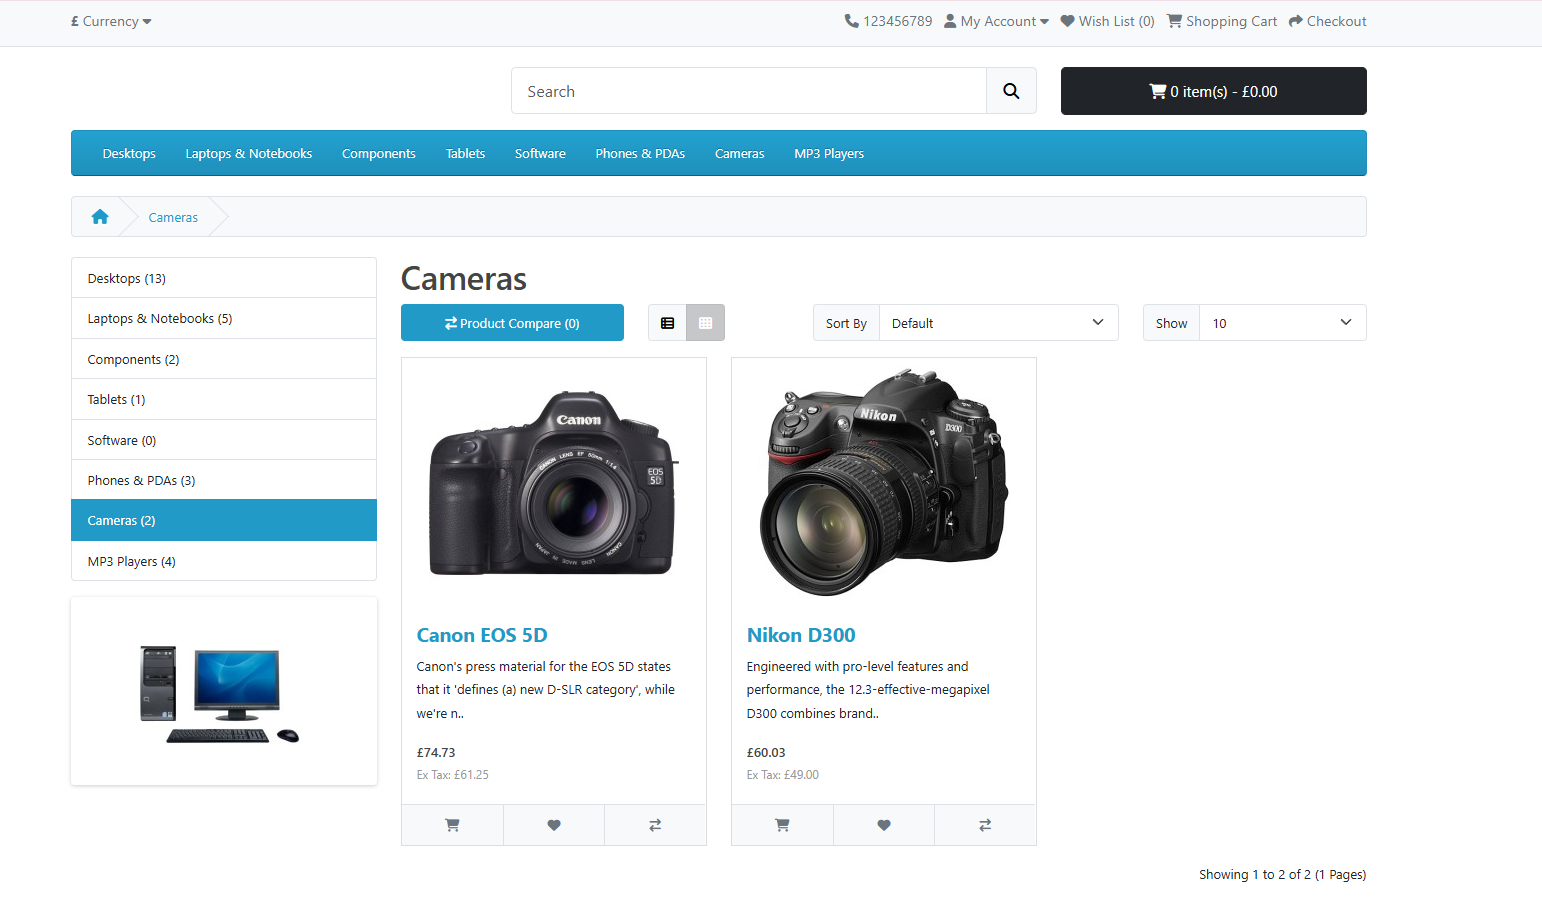
Task: Select Phones & PDAs sidebar category
Action: point(141,480)
